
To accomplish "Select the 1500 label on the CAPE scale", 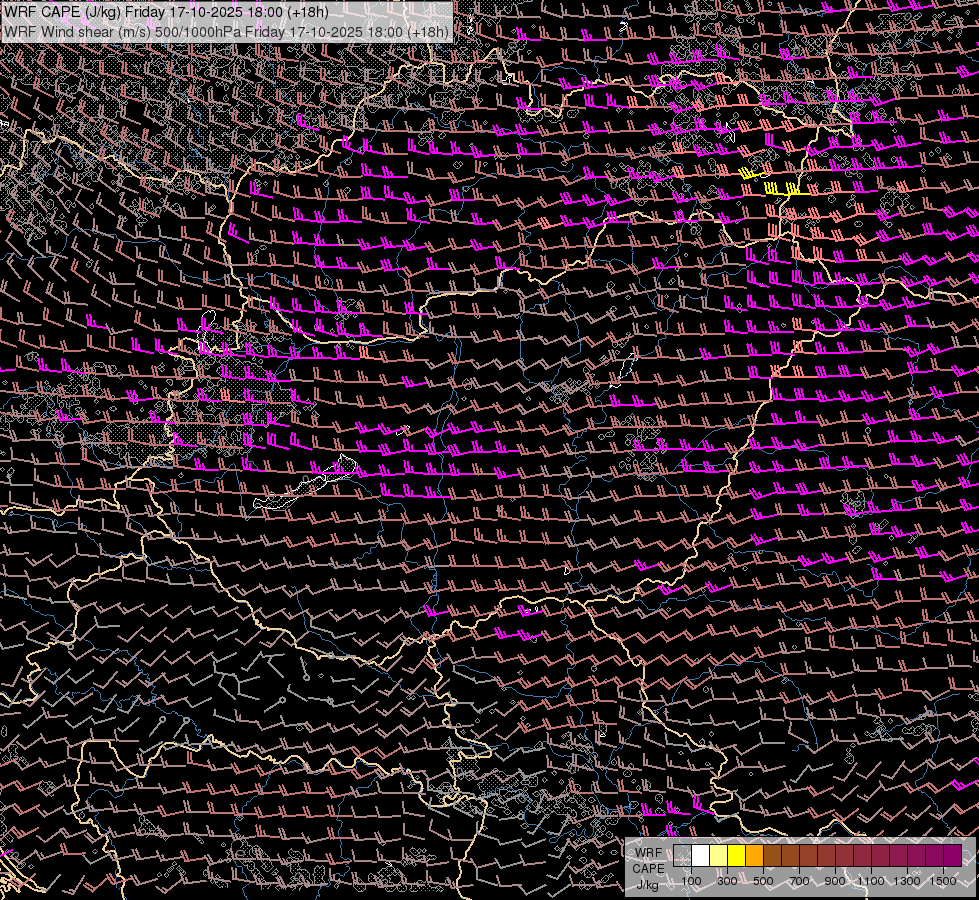I will coord(942,881).
